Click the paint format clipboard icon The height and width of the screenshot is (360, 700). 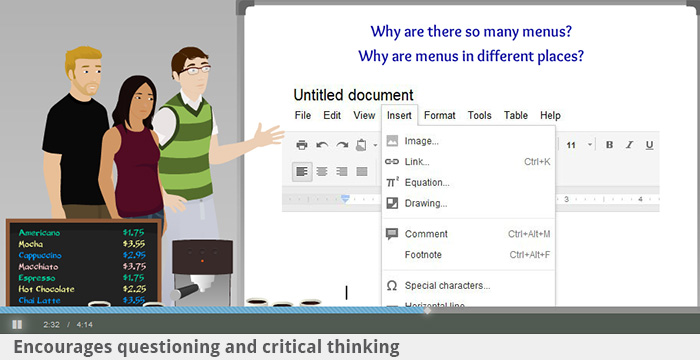click(361, 145)
